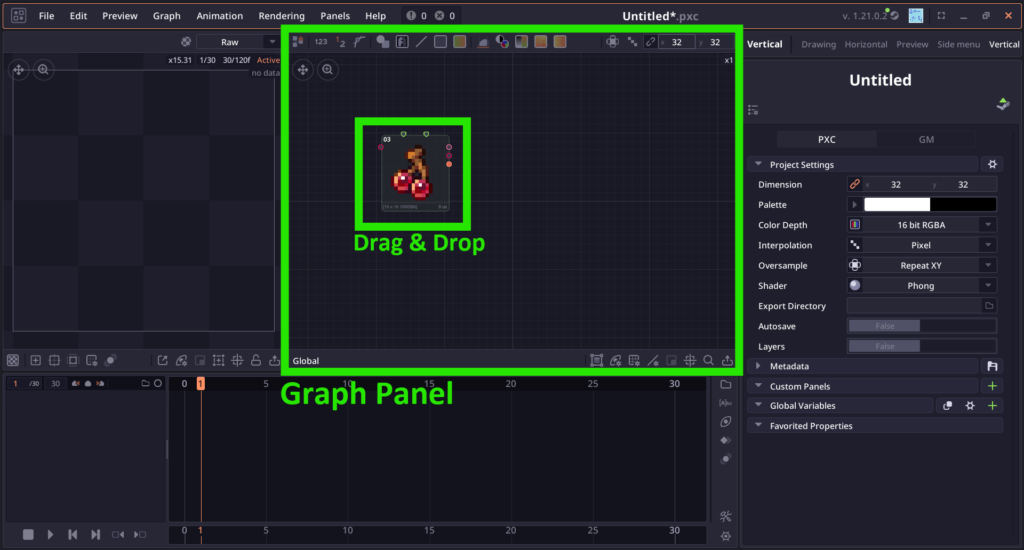The width and height of the screenshot is (1024, 550).
Task: Click the graph focus frame icon
Action: pyautogui.click(x=596, y=361)
